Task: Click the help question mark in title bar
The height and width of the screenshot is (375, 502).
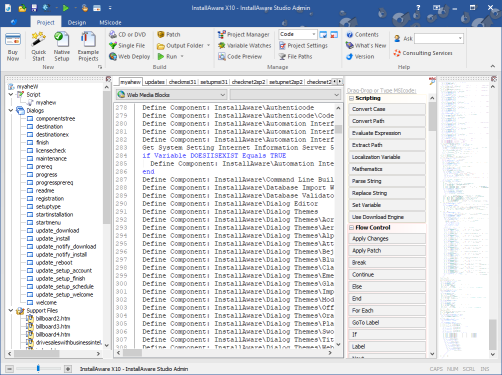Action: coord(418,7)
